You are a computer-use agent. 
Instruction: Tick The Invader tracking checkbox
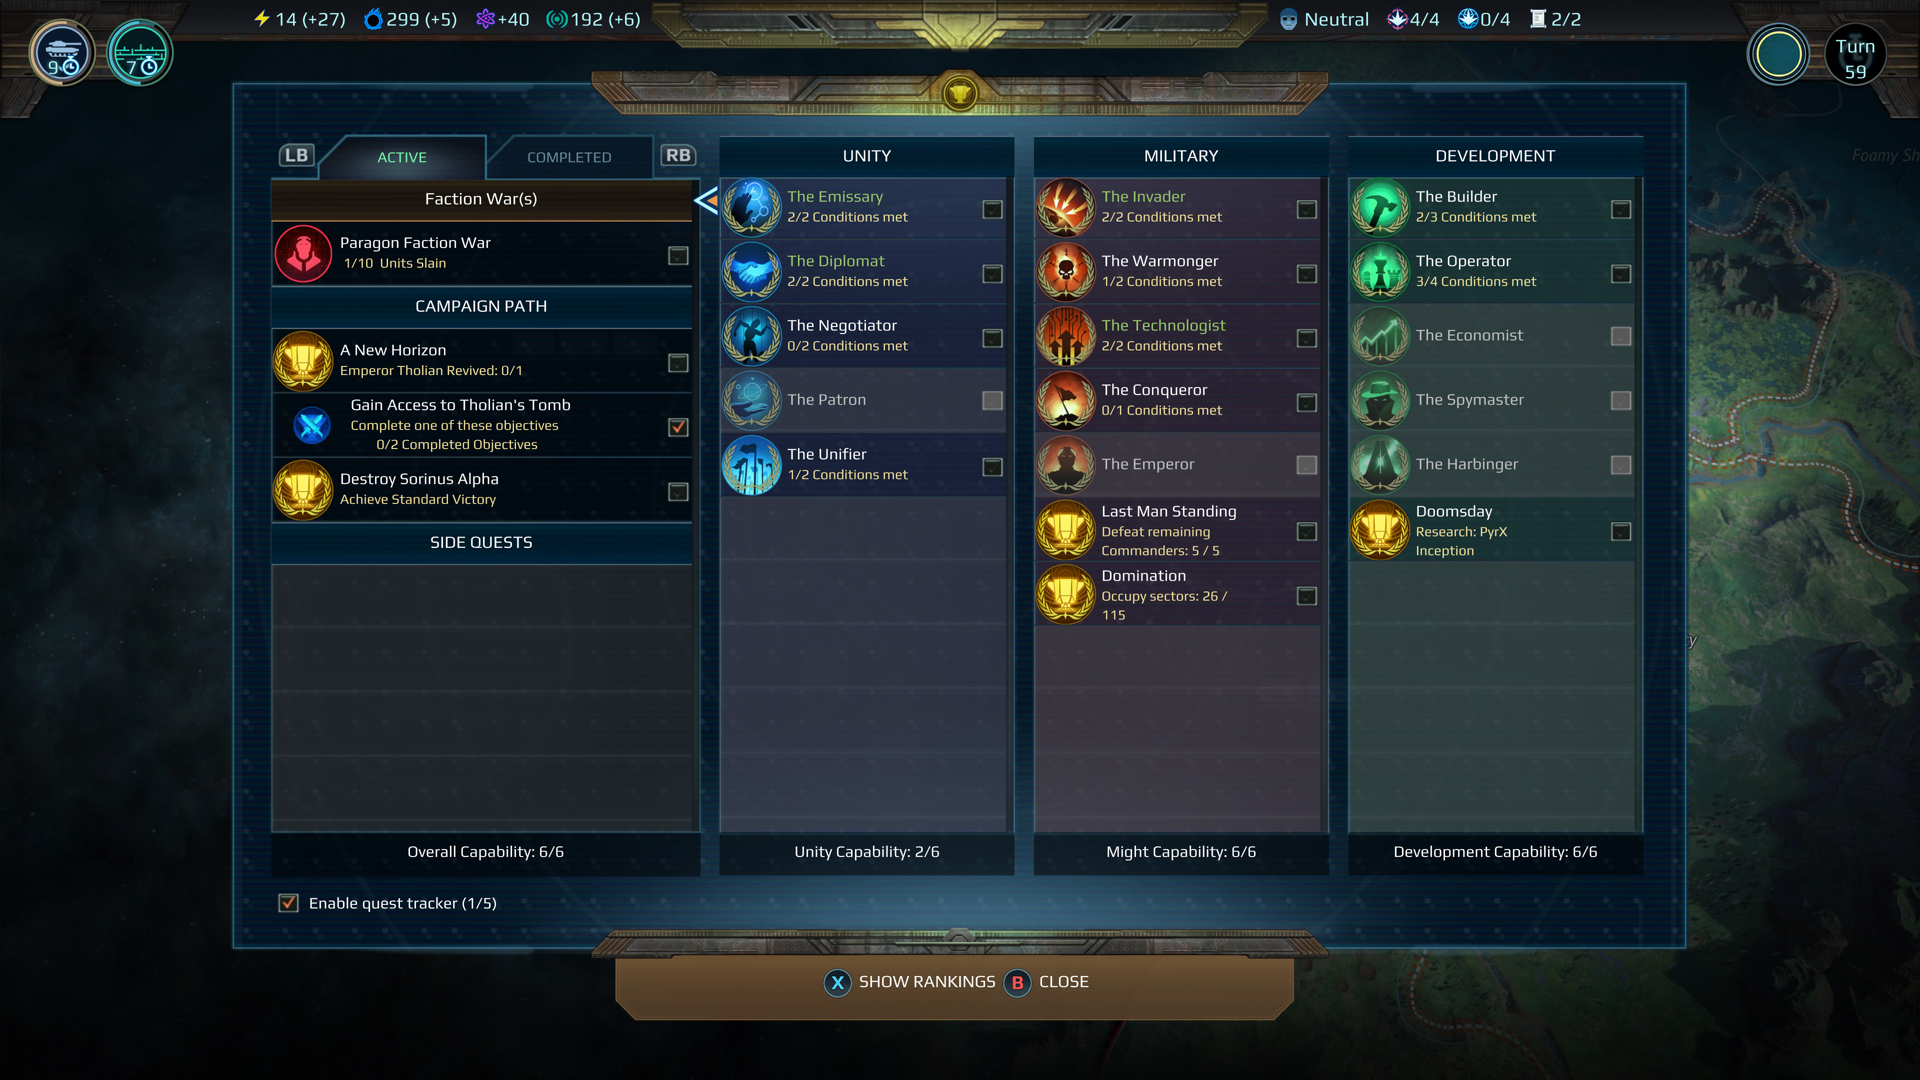[x=1306, y=210]
